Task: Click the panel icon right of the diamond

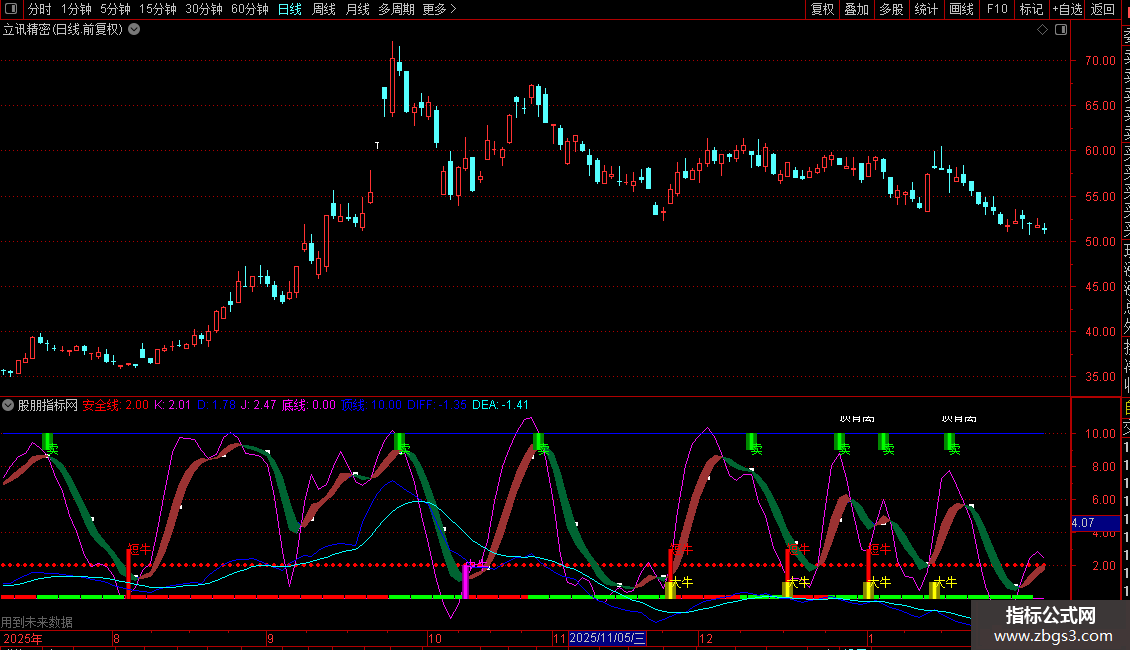Action: [x=1059, y=30]
